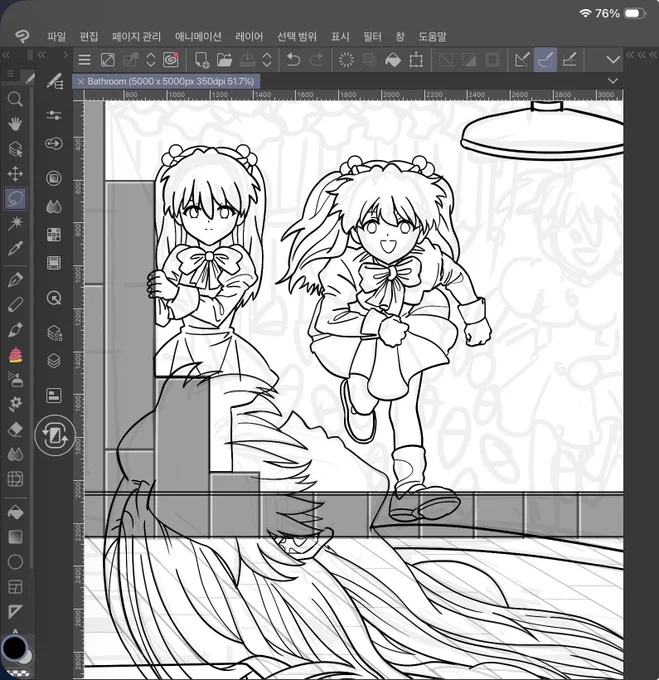659x680 pixels.
Task: Select the Airbrush spray tool
Action: (x=15, y=379)
